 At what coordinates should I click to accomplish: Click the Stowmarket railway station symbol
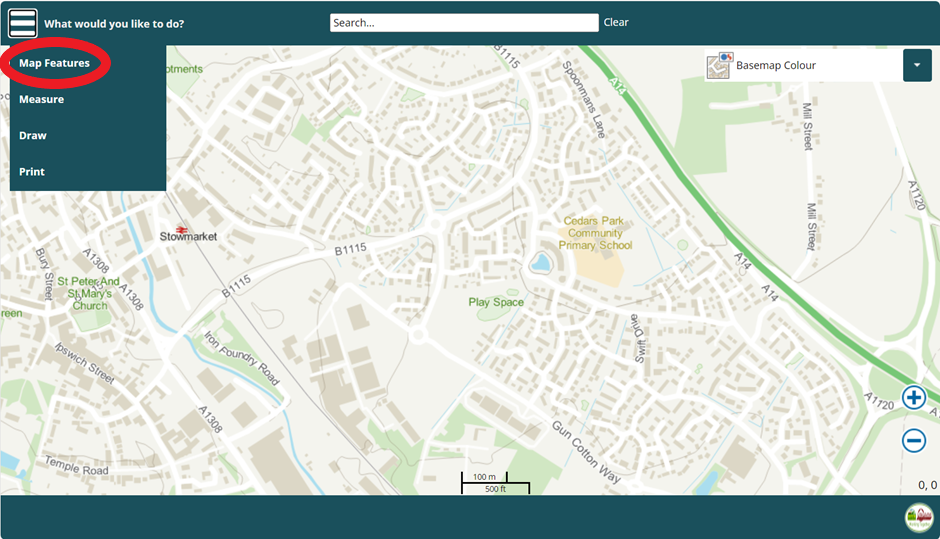tap(182, 226)
